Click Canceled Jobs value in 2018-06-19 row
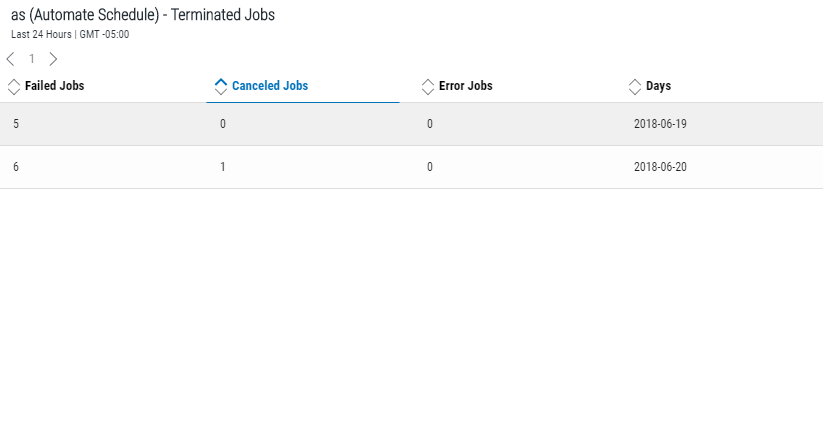This screenshot has height=434, width=823. point(223,124)
